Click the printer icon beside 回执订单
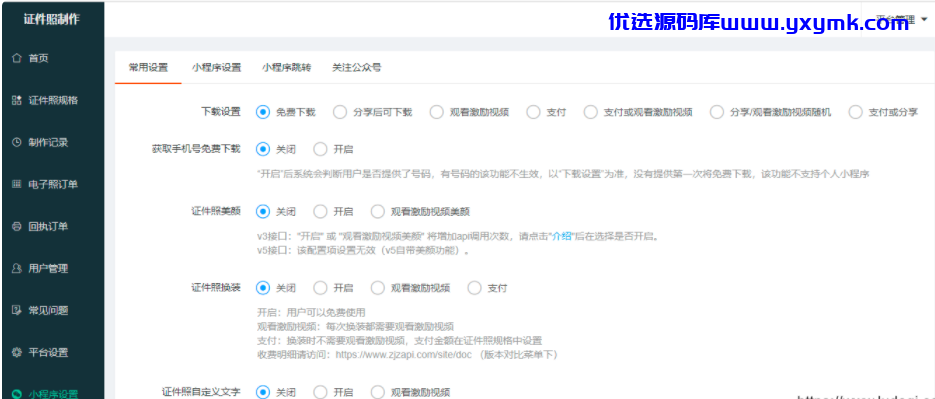This screenshot has height=399, width=935. pyautogui.click(x=17, y=227)
